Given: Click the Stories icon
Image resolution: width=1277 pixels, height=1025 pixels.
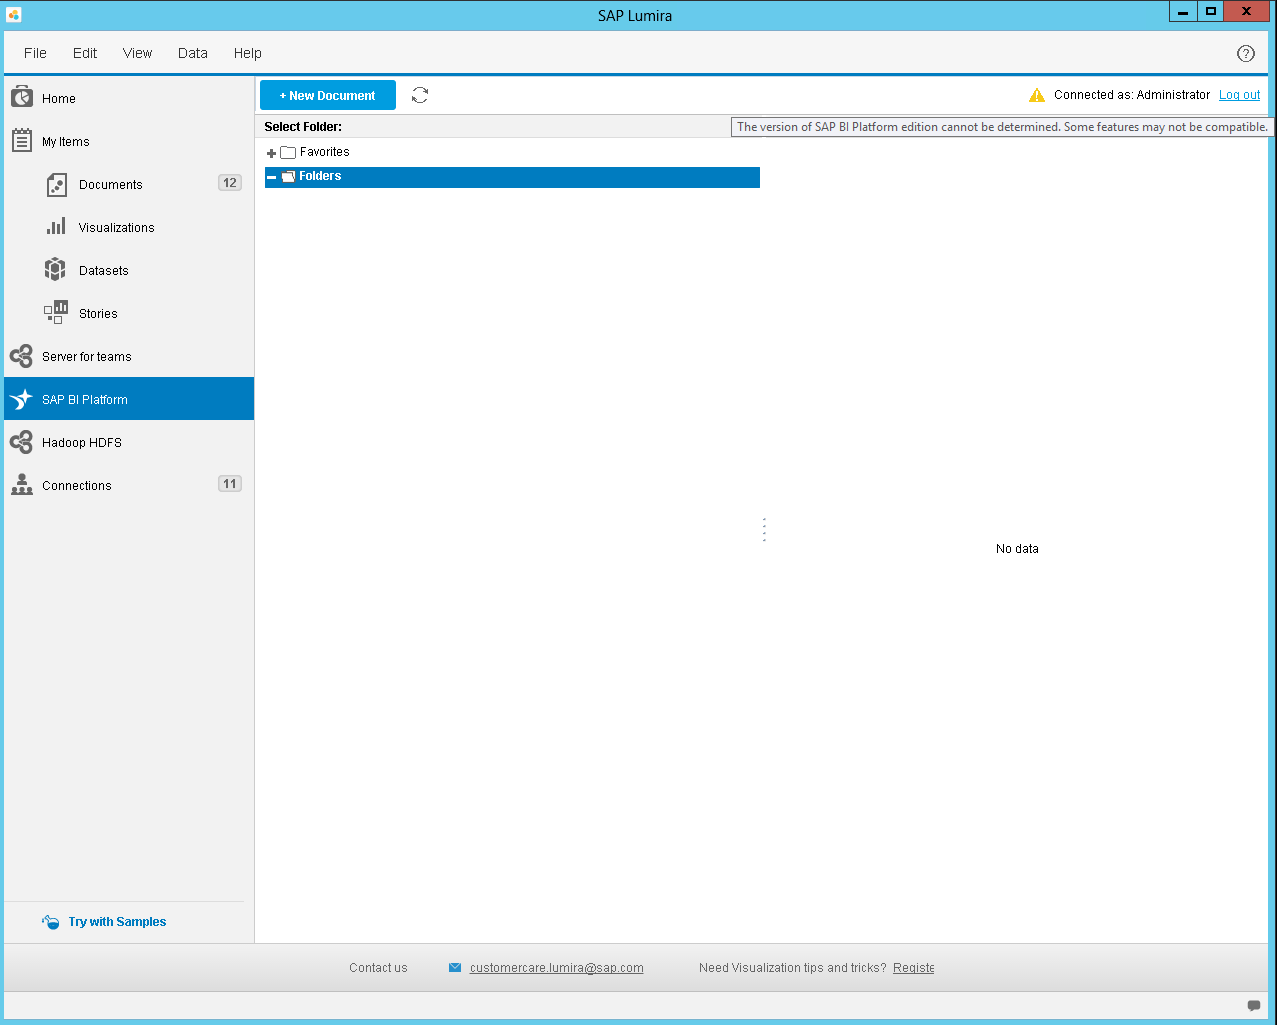Looking at the screenshot, I should coord(56,312).
